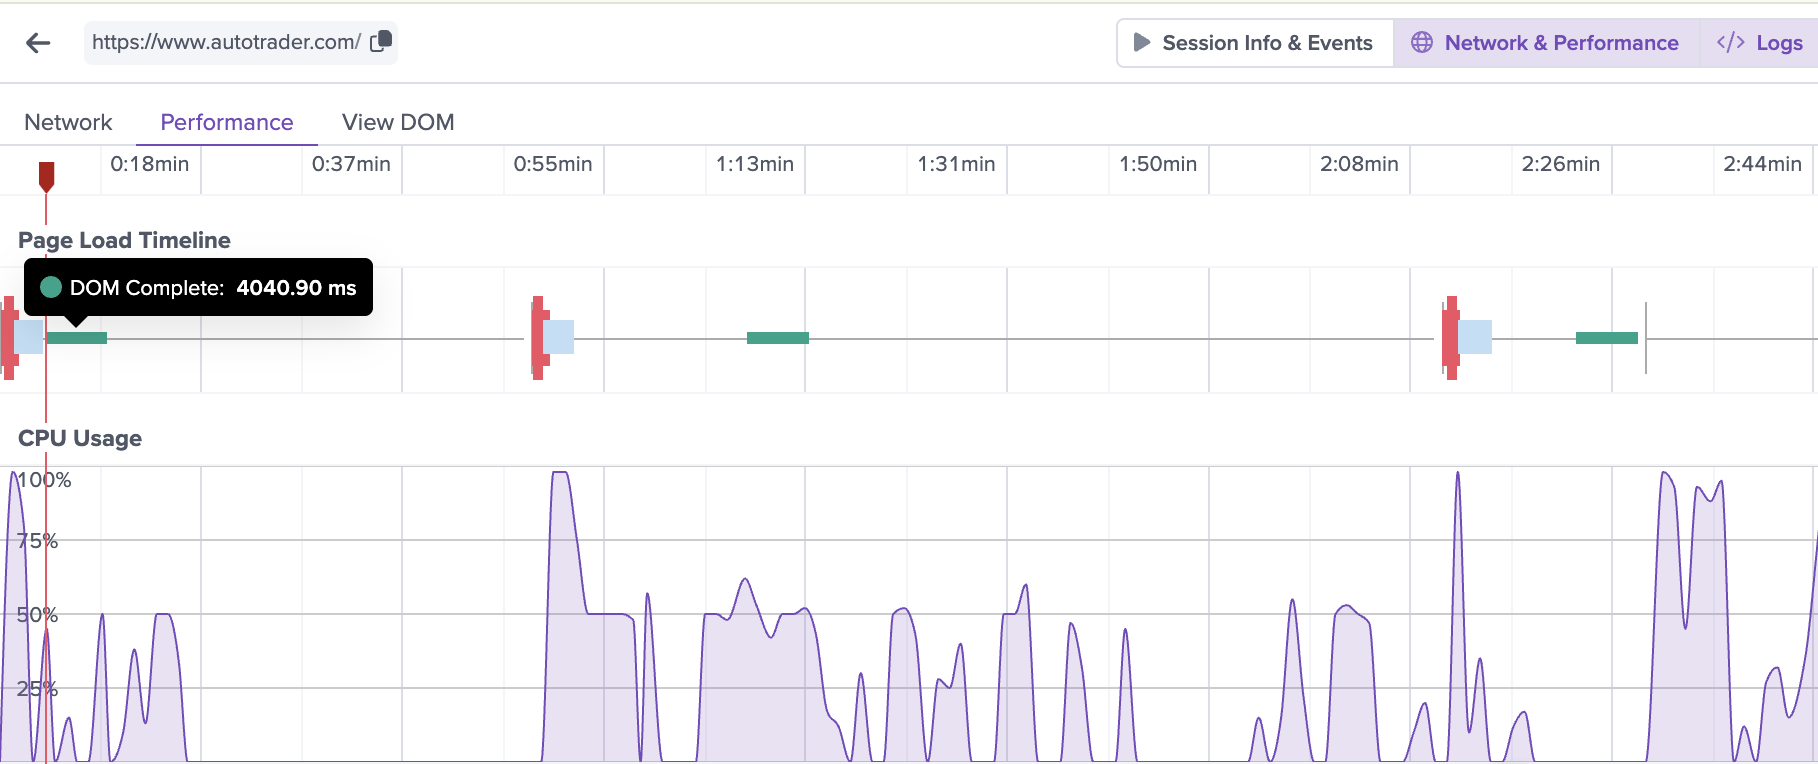Click the DOM Complete 4040.90 ms tooltip

coord(198,288)
